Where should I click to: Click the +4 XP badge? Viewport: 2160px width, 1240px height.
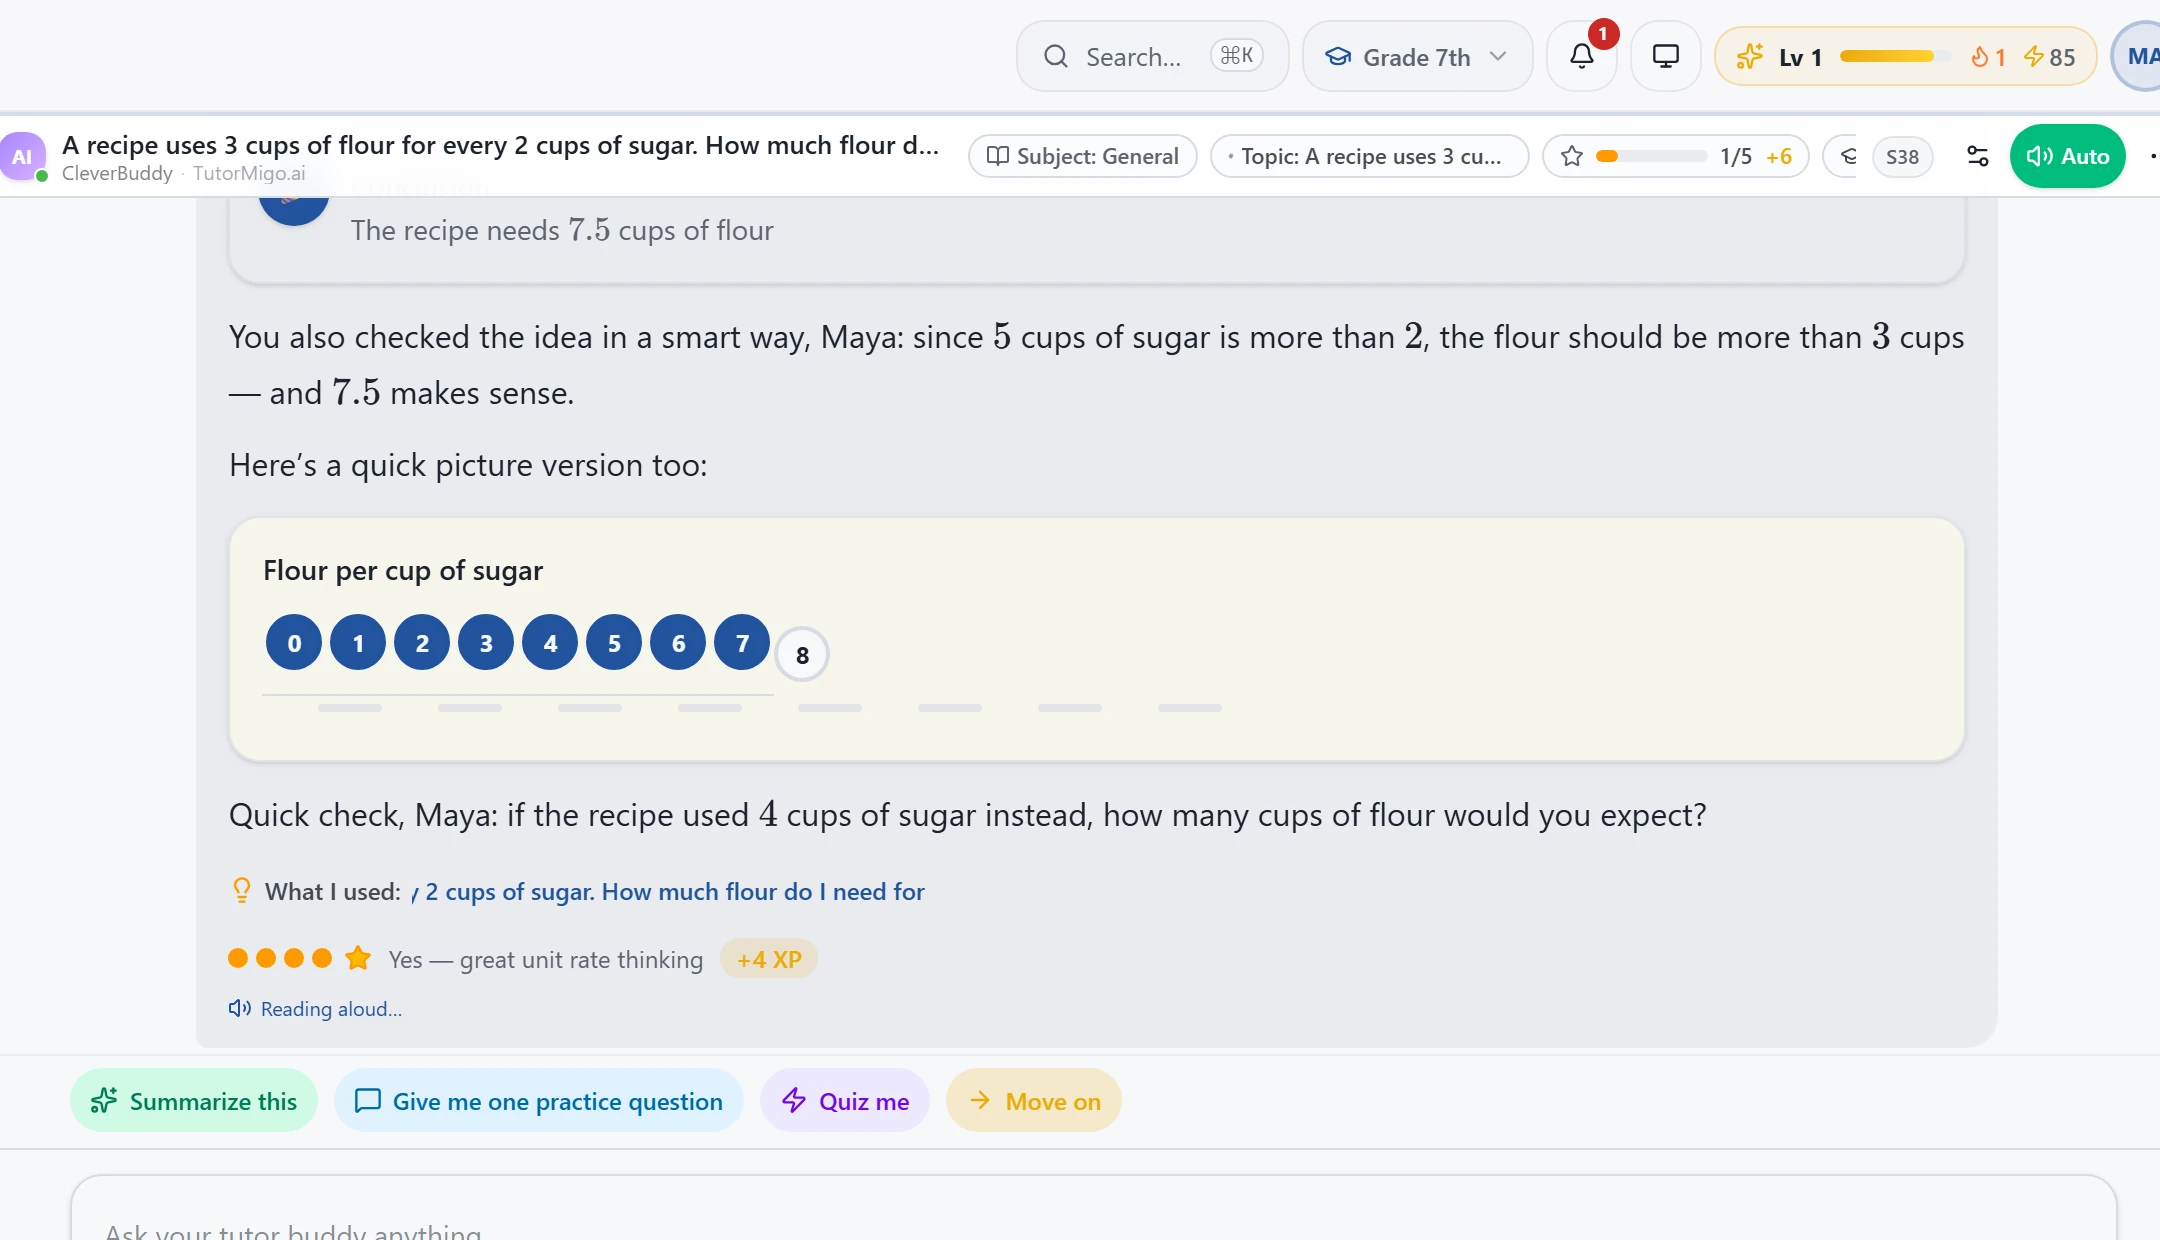pyautogui.click(x=768, y=959)
